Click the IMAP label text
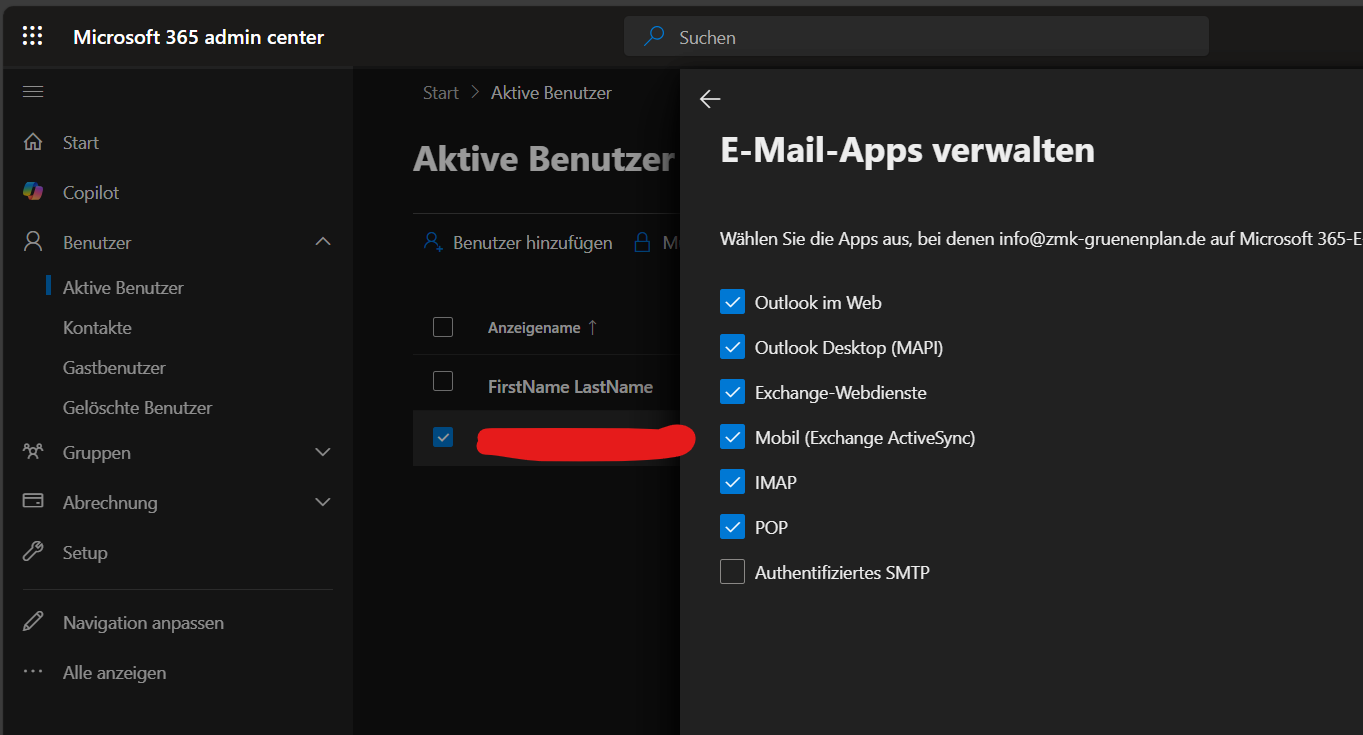 click(x=776, y=482)
